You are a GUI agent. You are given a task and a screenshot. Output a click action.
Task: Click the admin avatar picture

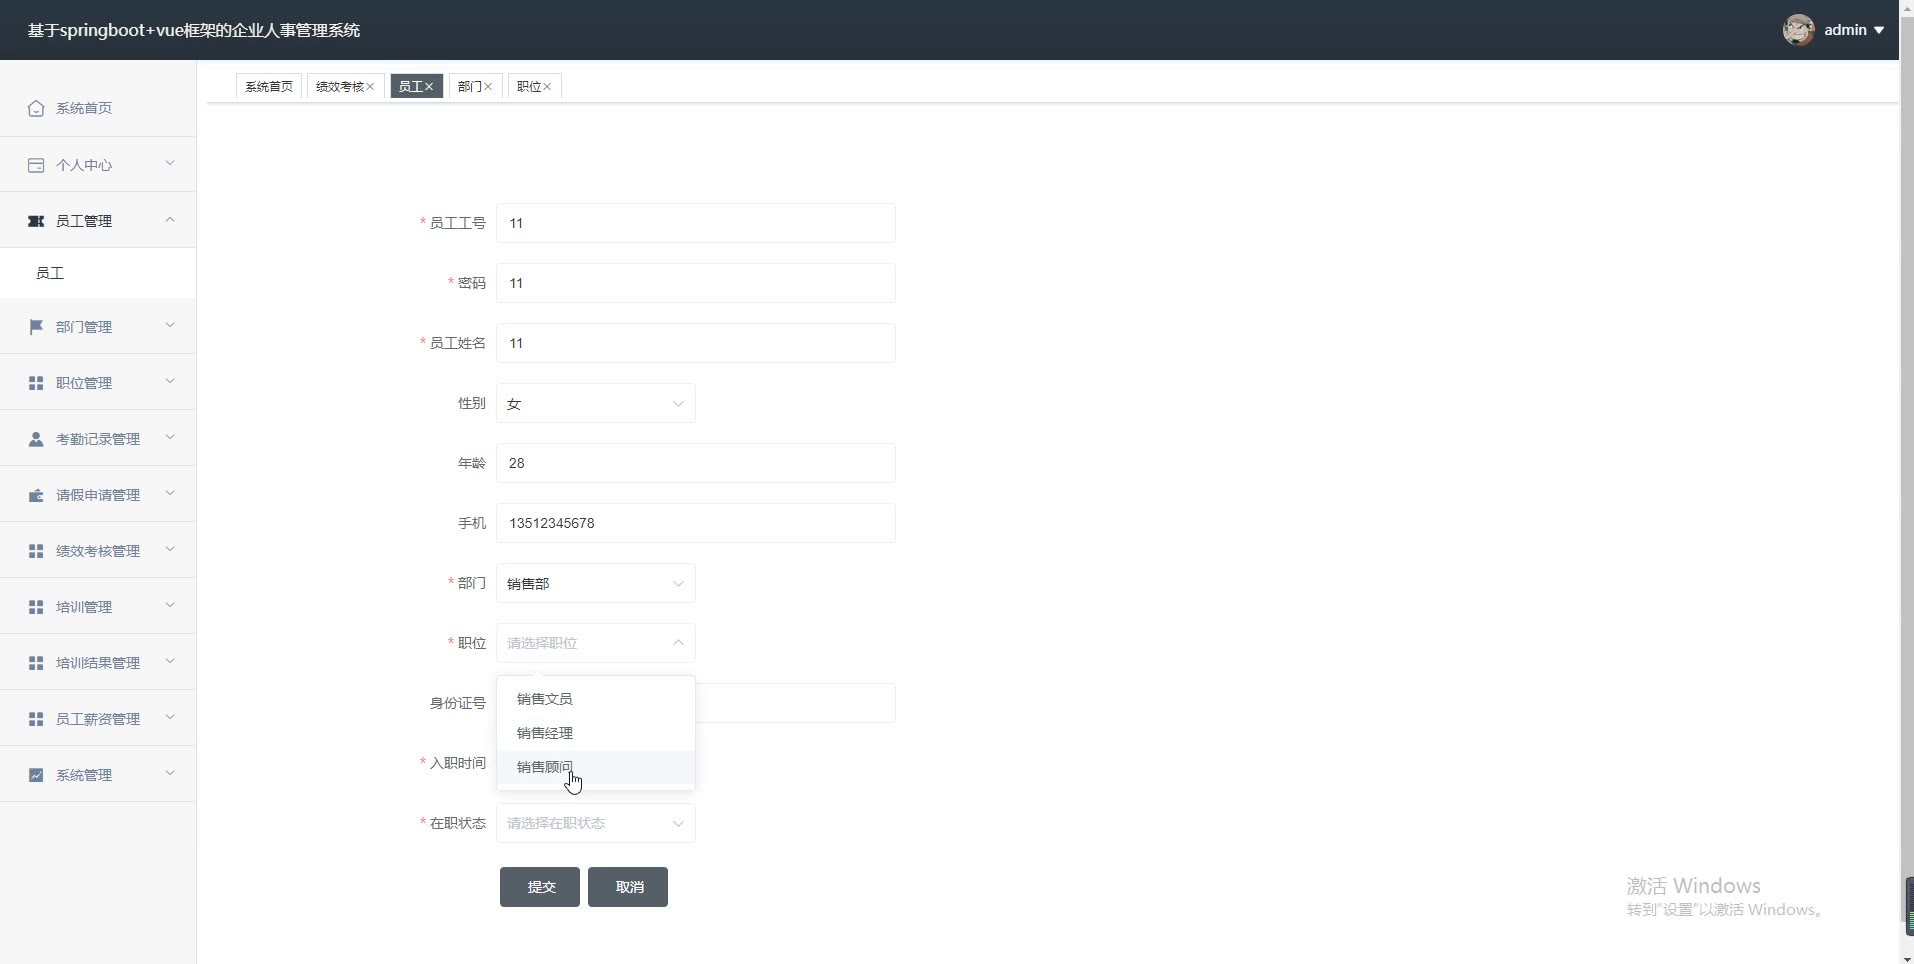pos(1798,30)
